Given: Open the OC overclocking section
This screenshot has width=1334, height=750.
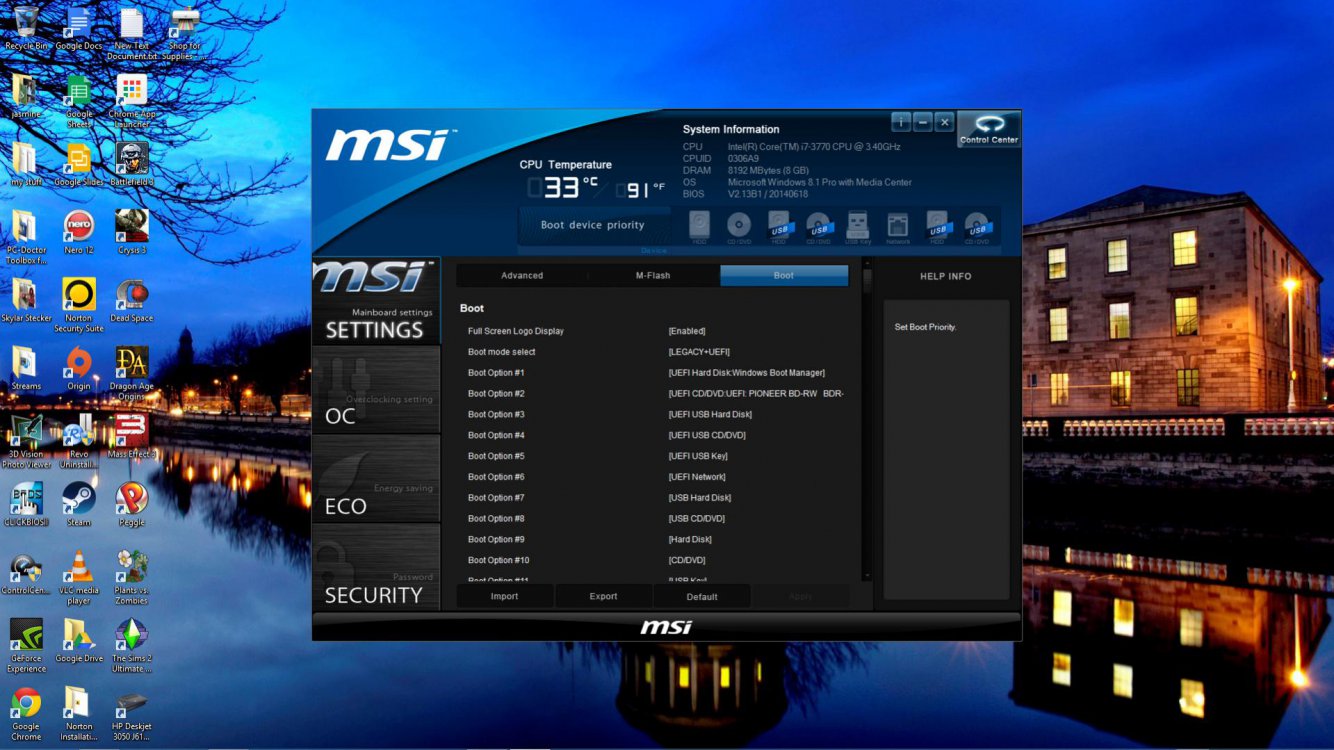Looking at the screenshot, I should click(x=376, y=390).
